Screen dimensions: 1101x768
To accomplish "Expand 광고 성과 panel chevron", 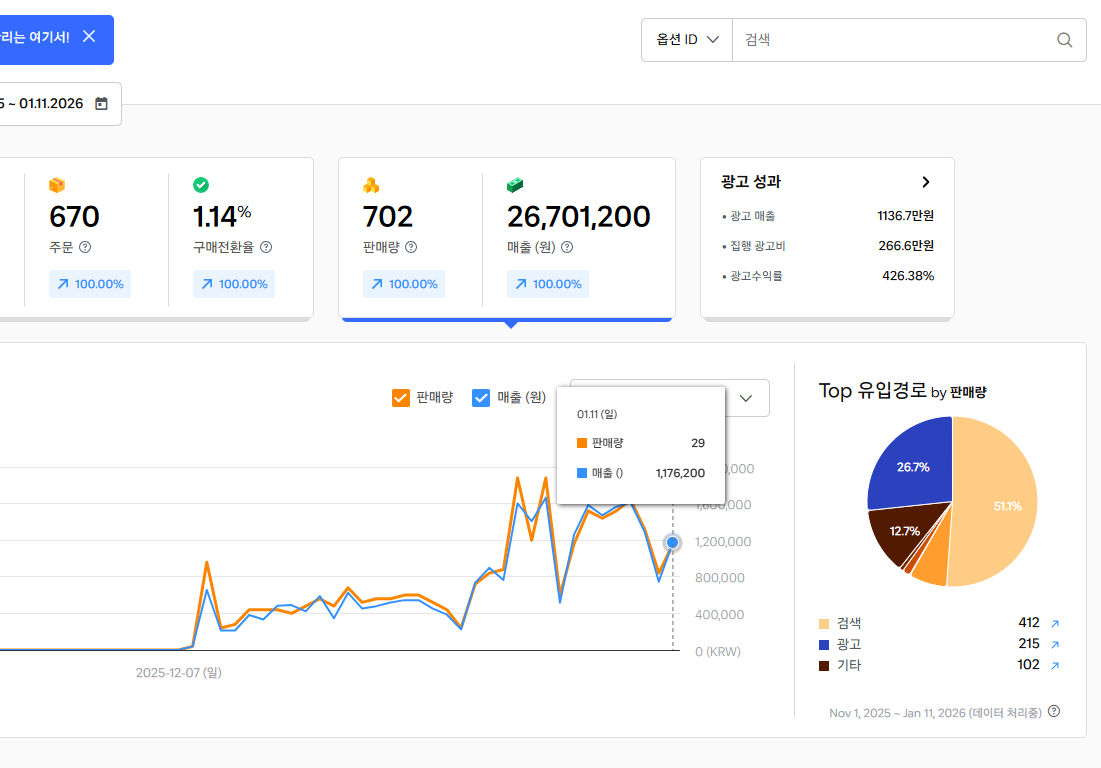I will click(x=926, y=182).
